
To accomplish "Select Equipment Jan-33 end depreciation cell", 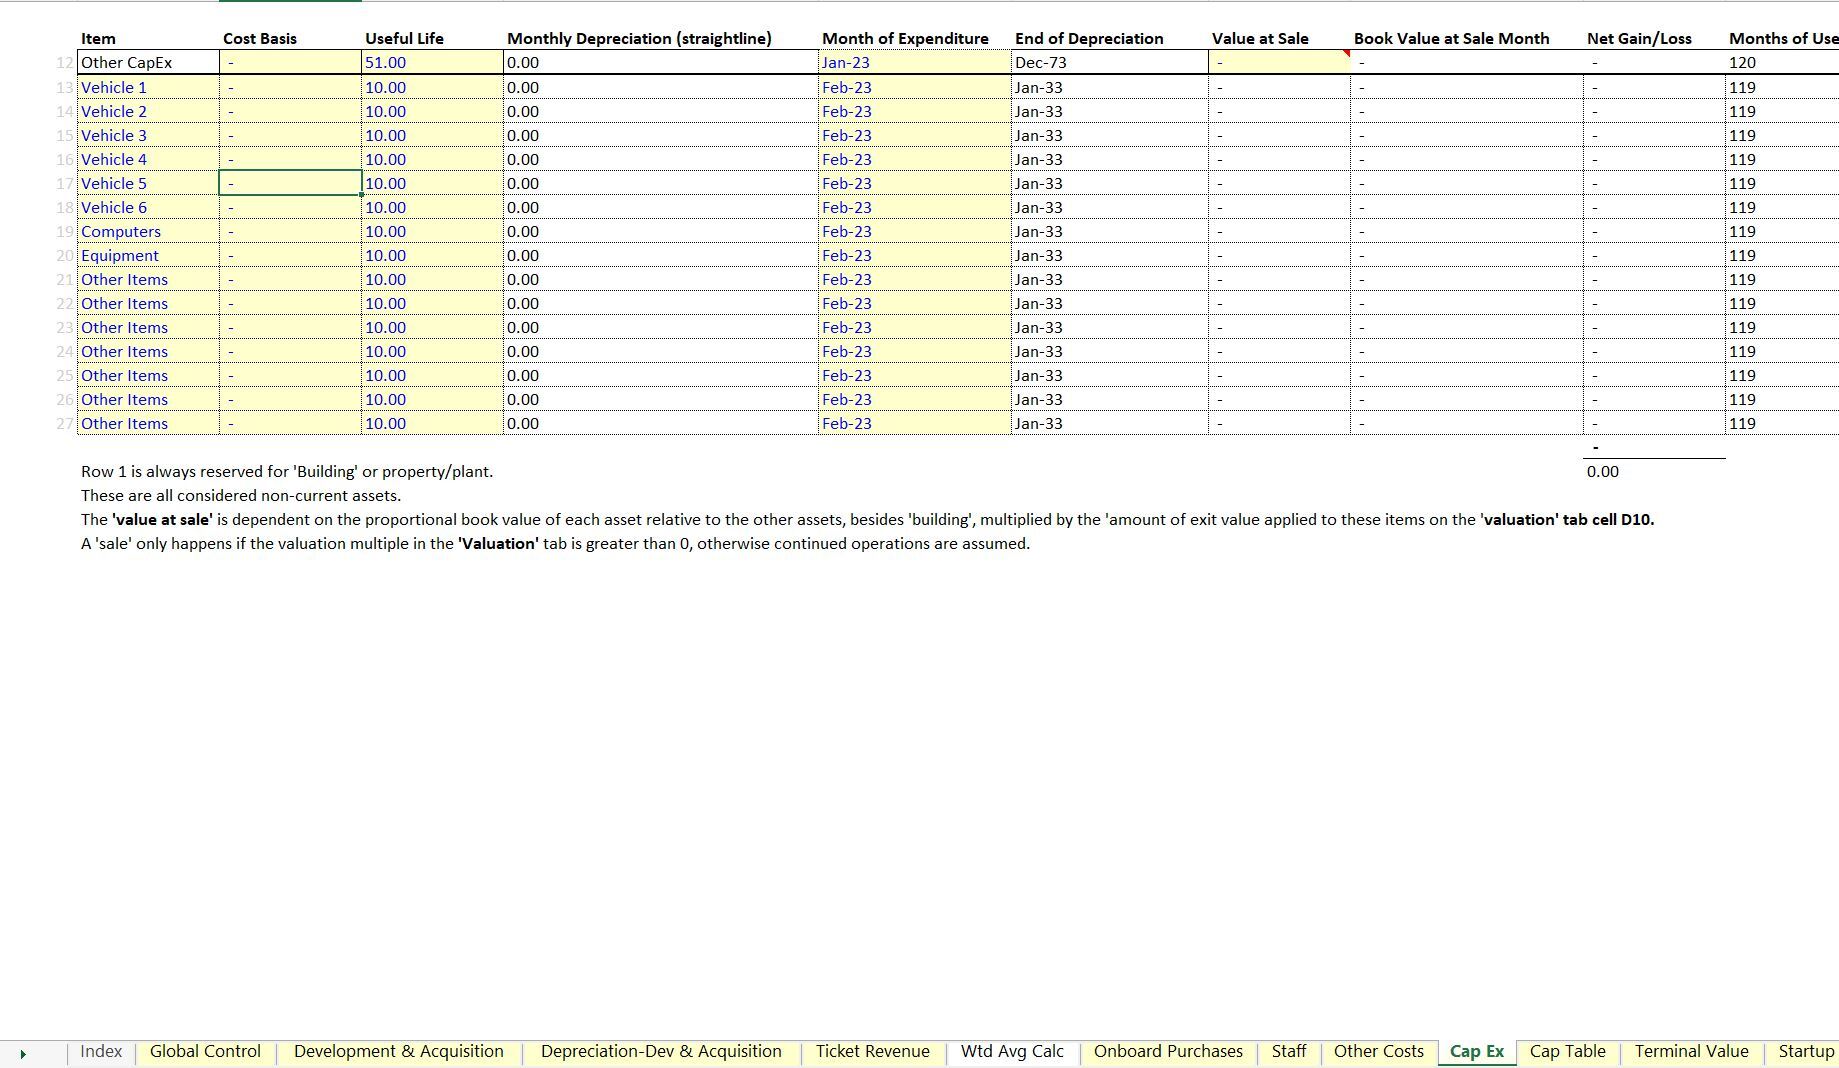I will point(1110,255).
